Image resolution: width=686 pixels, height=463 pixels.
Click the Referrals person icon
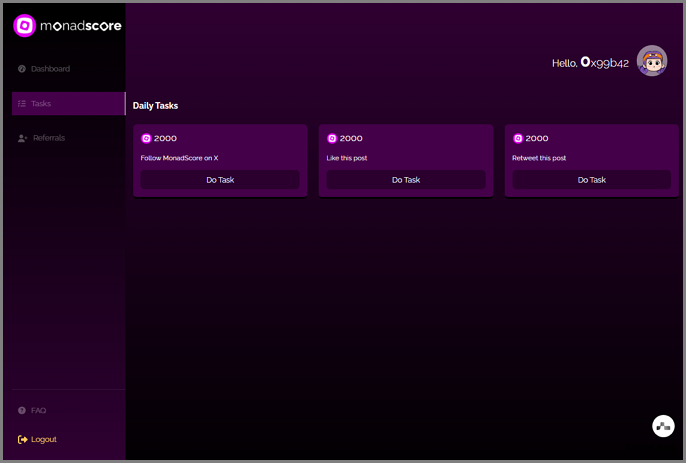[22, 138]
